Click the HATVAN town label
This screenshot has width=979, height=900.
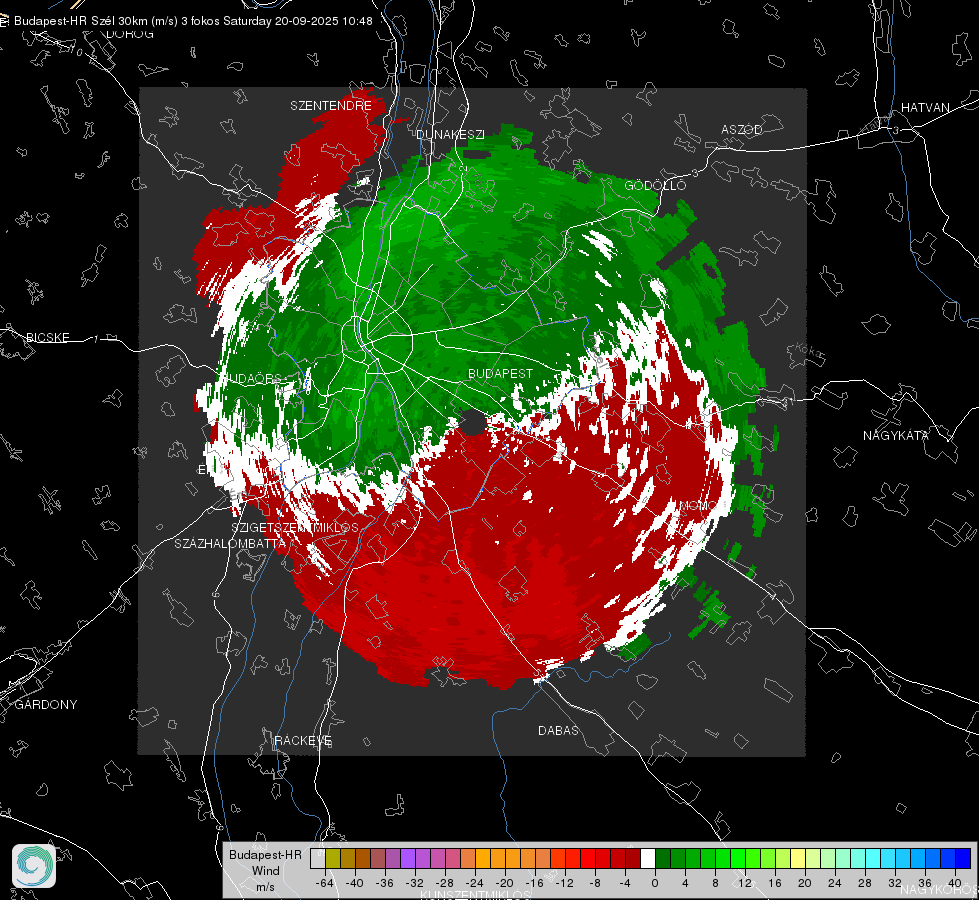click(x=925, y=107)
